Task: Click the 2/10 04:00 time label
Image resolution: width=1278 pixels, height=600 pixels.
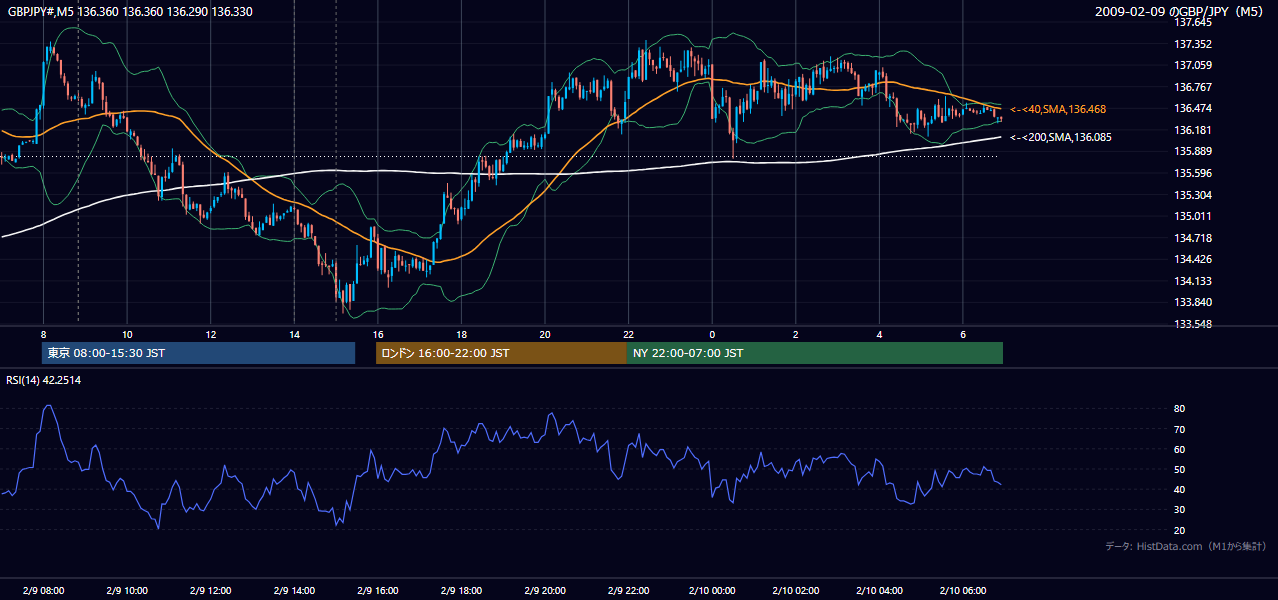Action: (x=879, y=590)
